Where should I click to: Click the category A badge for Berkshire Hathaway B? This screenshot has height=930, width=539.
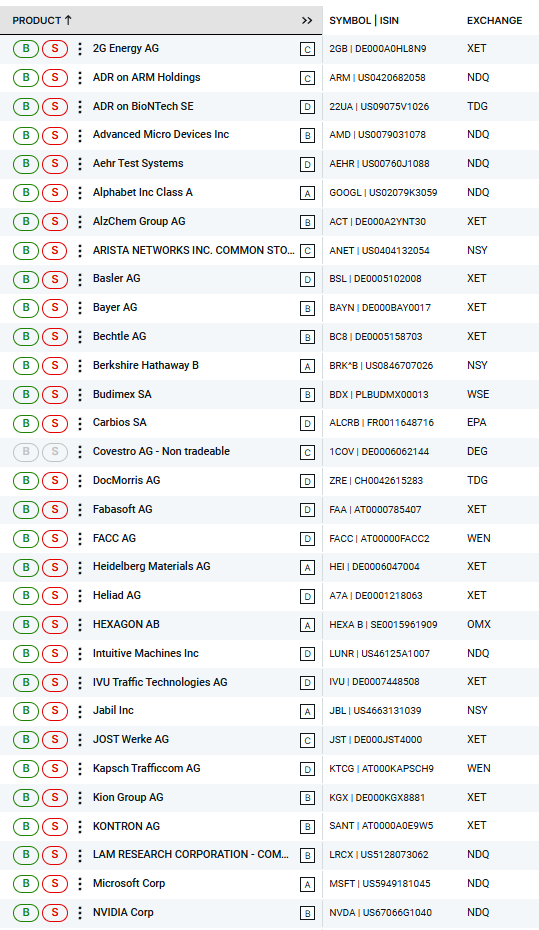(307, 367)
